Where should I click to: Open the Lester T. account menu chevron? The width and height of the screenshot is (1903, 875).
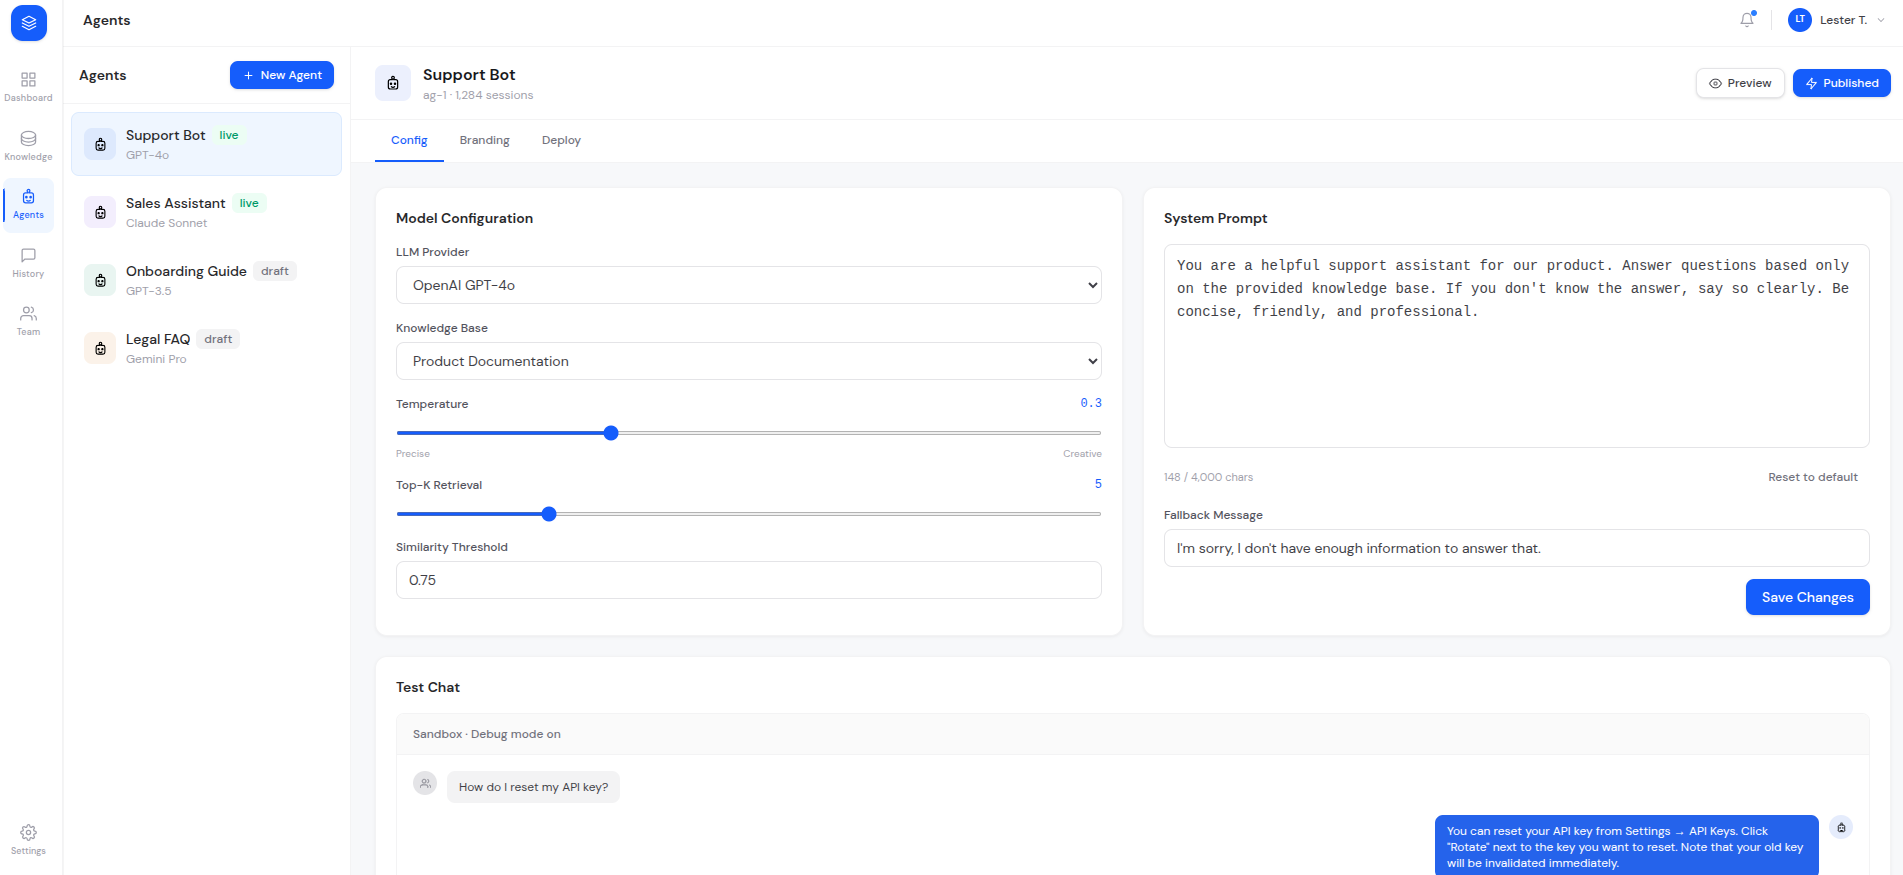click(1881, 20)
